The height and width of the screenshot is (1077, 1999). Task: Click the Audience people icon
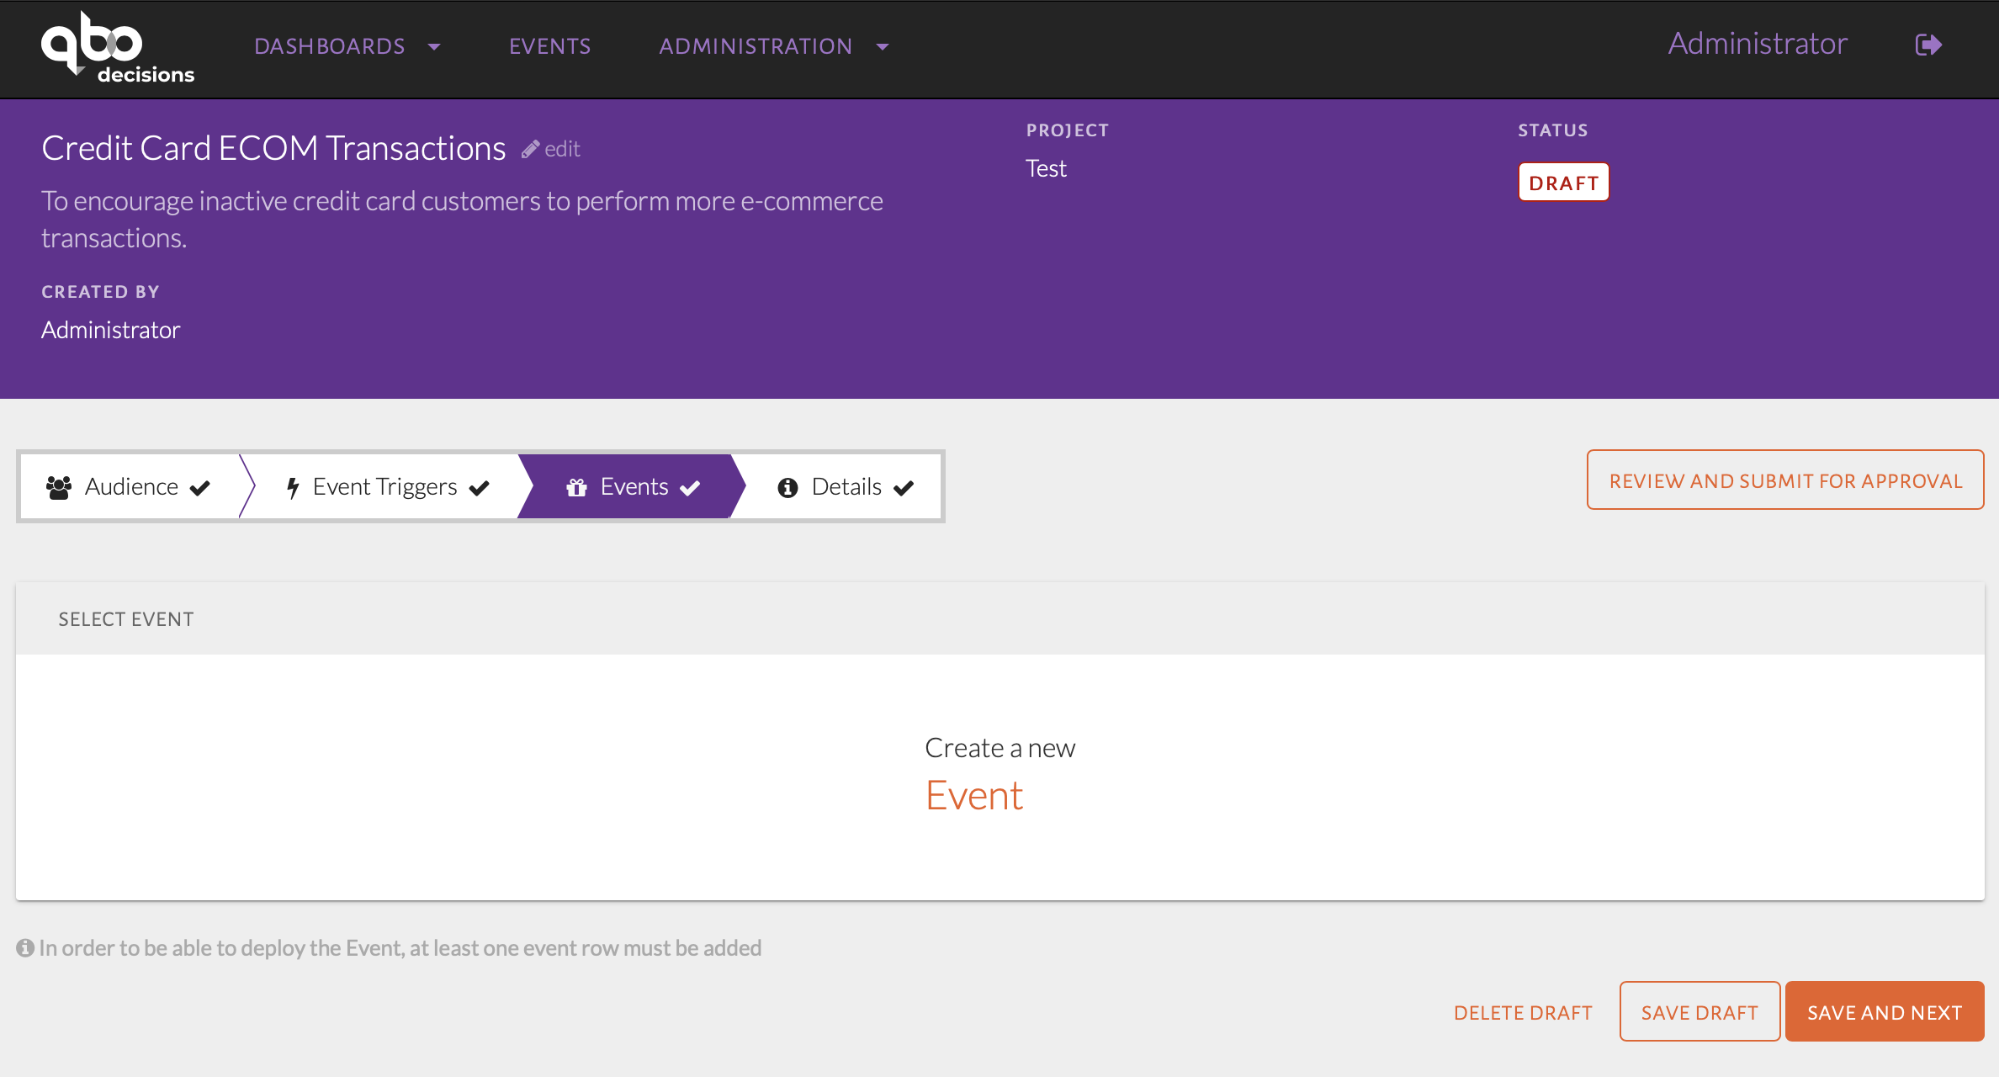pyautogui.click(x=59, y=487)
